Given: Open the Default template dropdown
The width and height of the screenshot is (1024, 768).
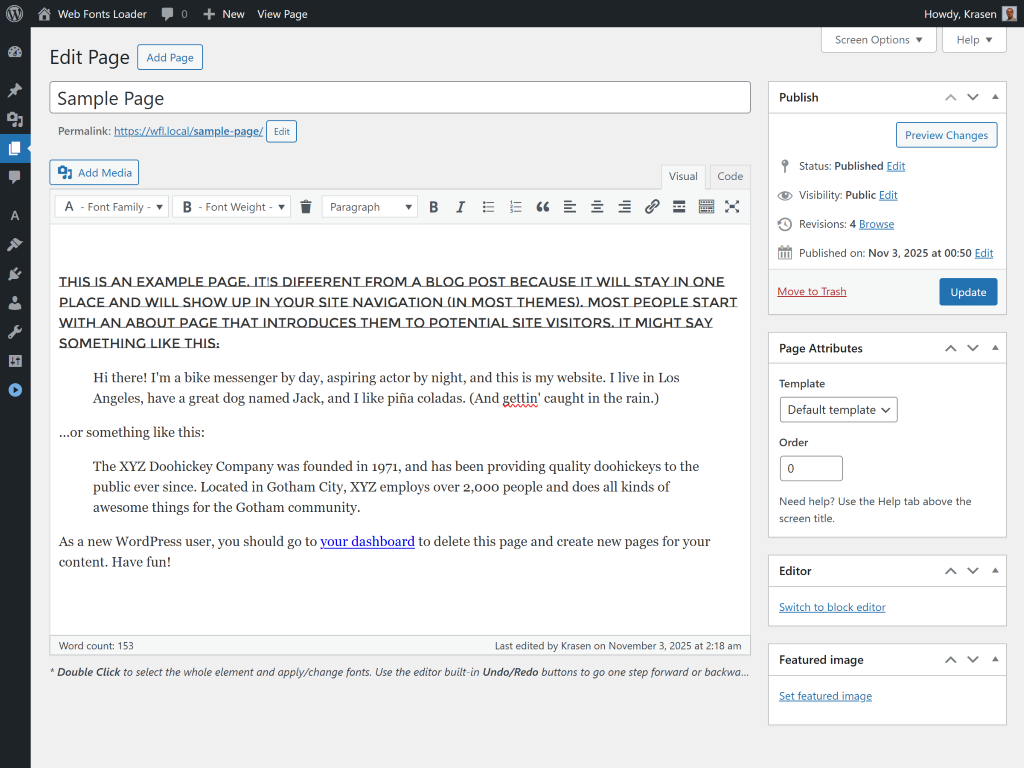Looking at the screenshot, I should coord(838,409).
